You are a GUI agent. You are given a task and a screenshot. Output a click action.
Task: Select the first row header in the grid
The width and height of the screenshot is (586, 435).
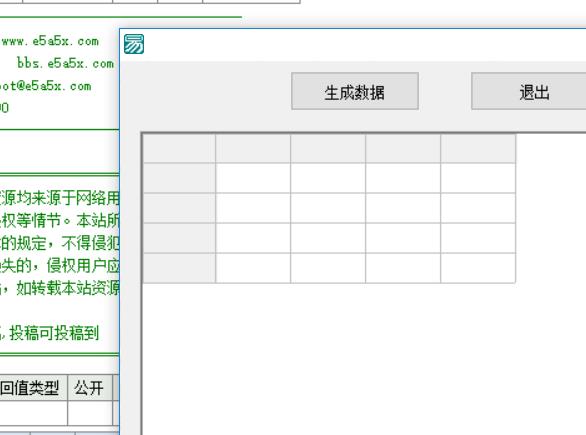(x=179, y=178)
